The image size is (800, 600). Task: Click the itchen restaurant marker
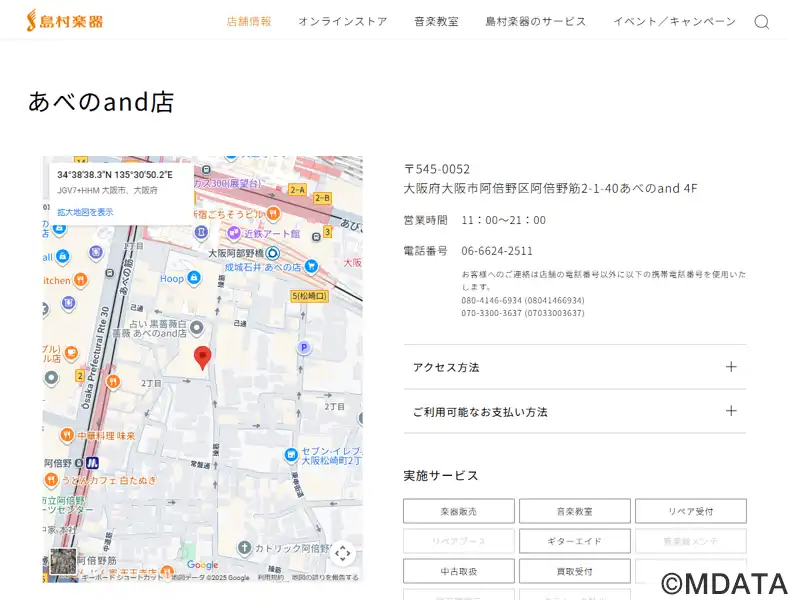click(81, 280)
